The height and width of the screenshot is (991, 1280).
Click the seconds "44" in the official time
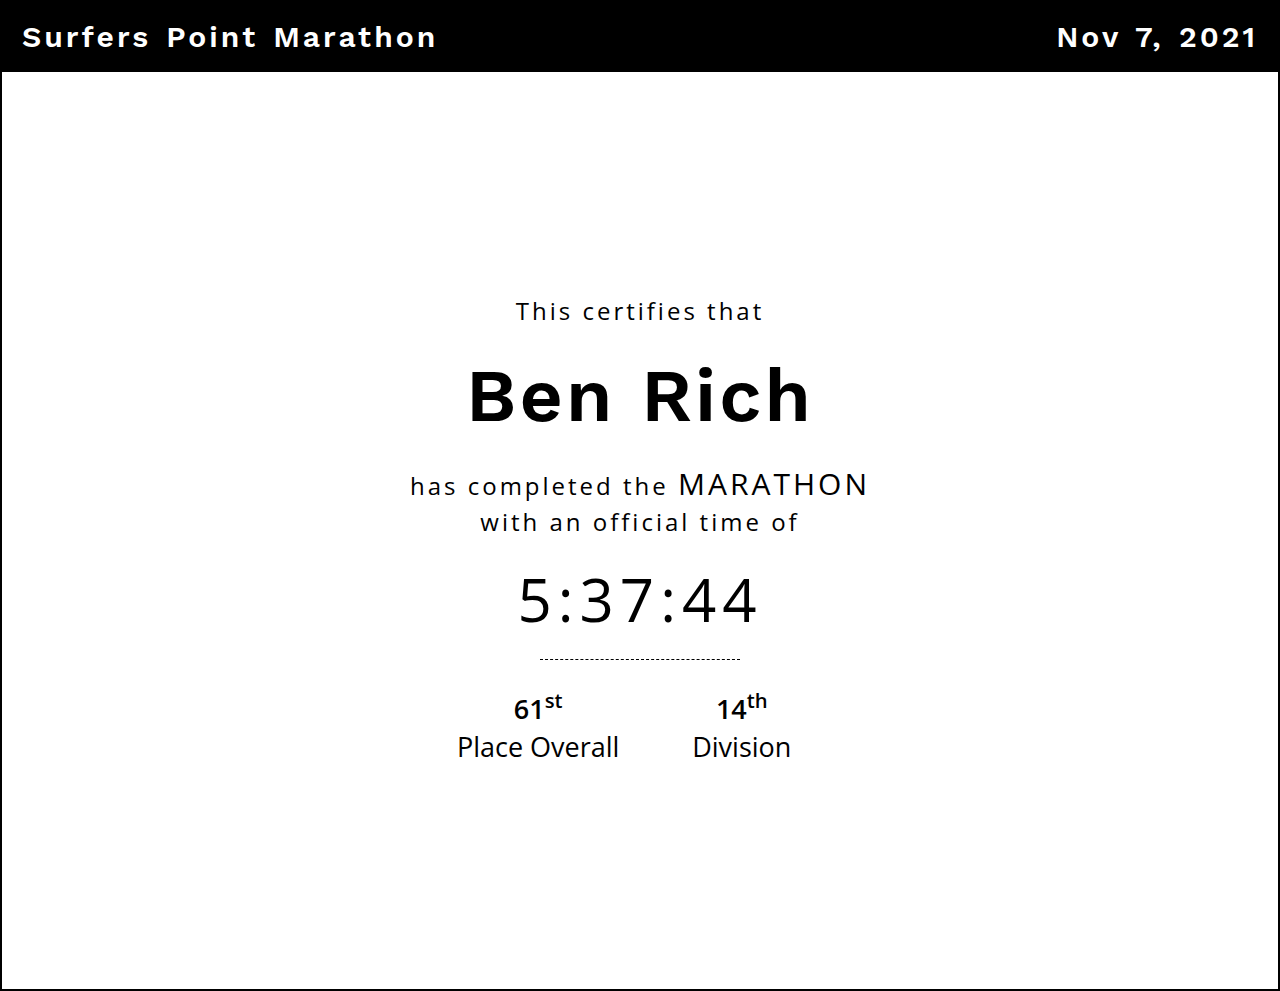720,601
